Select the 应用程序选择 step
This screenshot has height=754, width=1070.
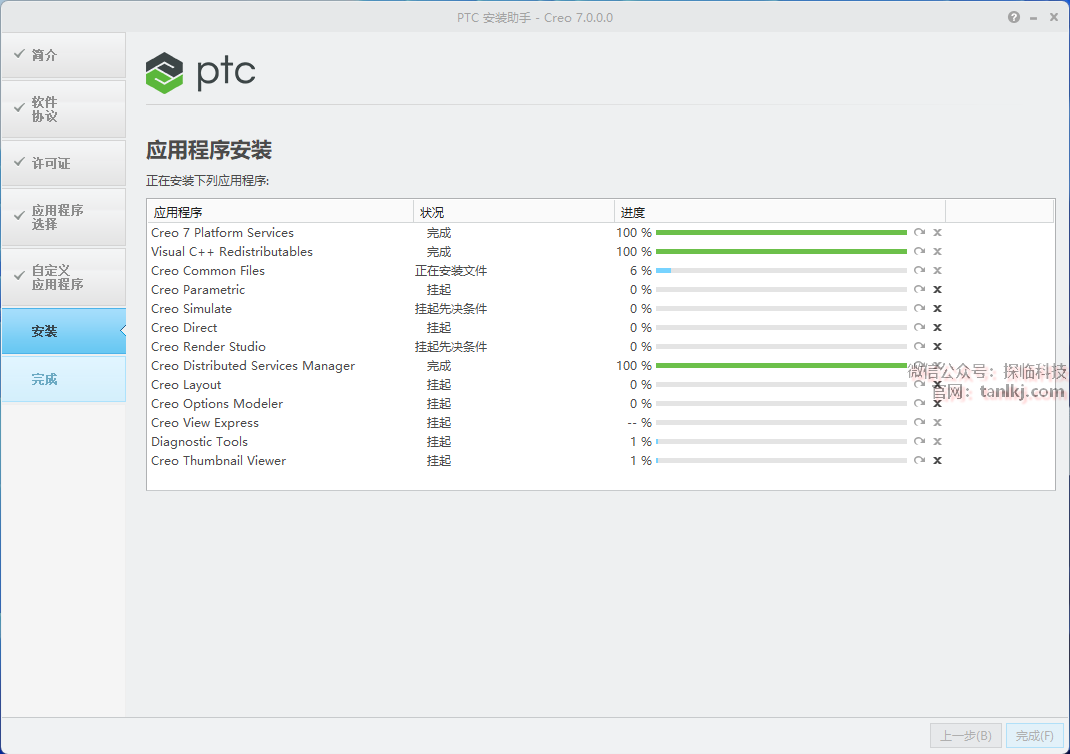click(63, 217)
